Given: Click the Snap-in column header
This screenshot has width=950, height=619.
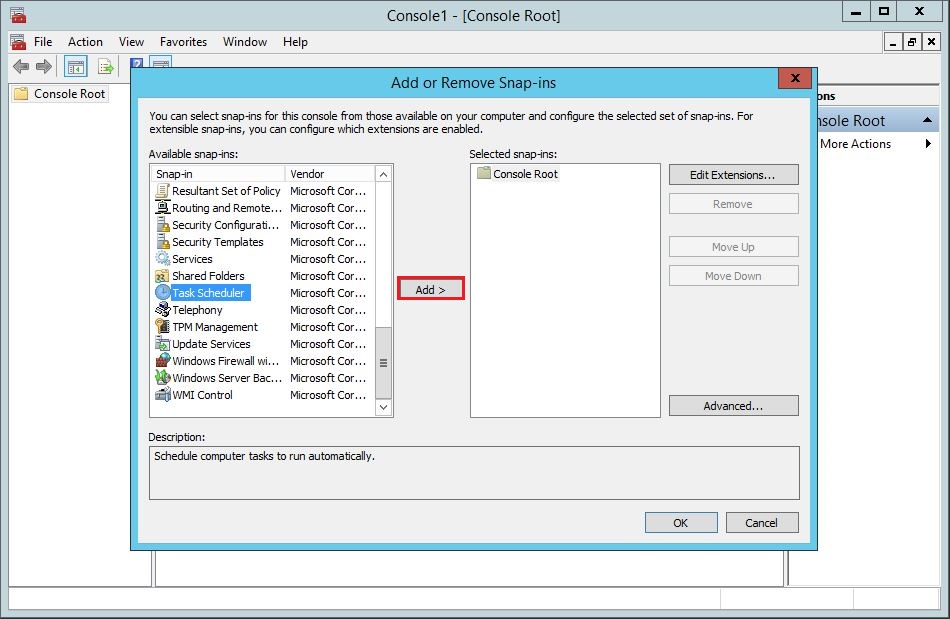Looking at the screenshot, I should [x=218, y=174].
